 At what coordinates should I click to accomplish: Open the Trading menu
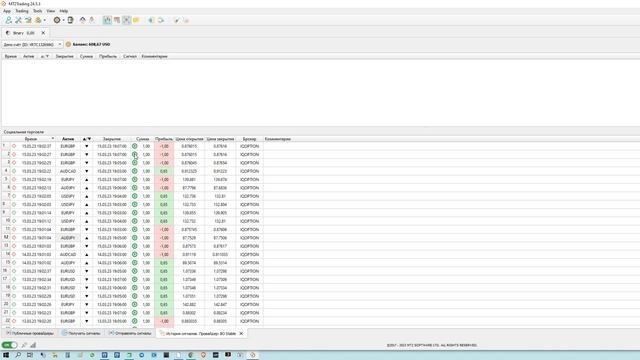22,11
